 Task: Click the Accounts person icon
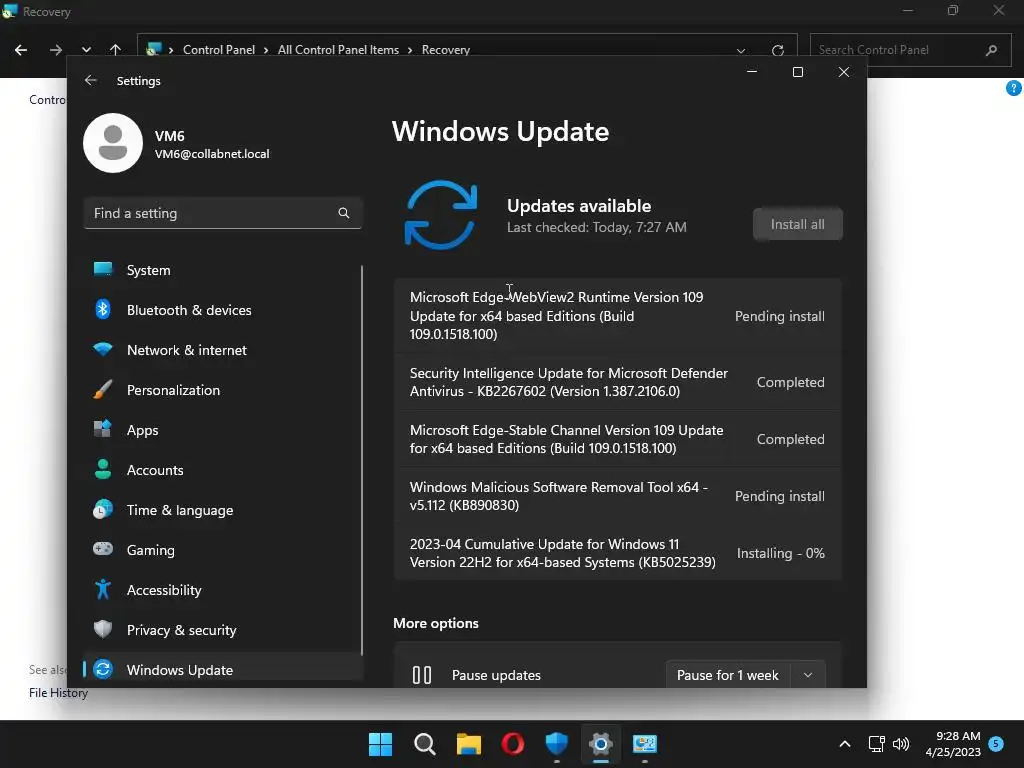click(x=103, y=469)
